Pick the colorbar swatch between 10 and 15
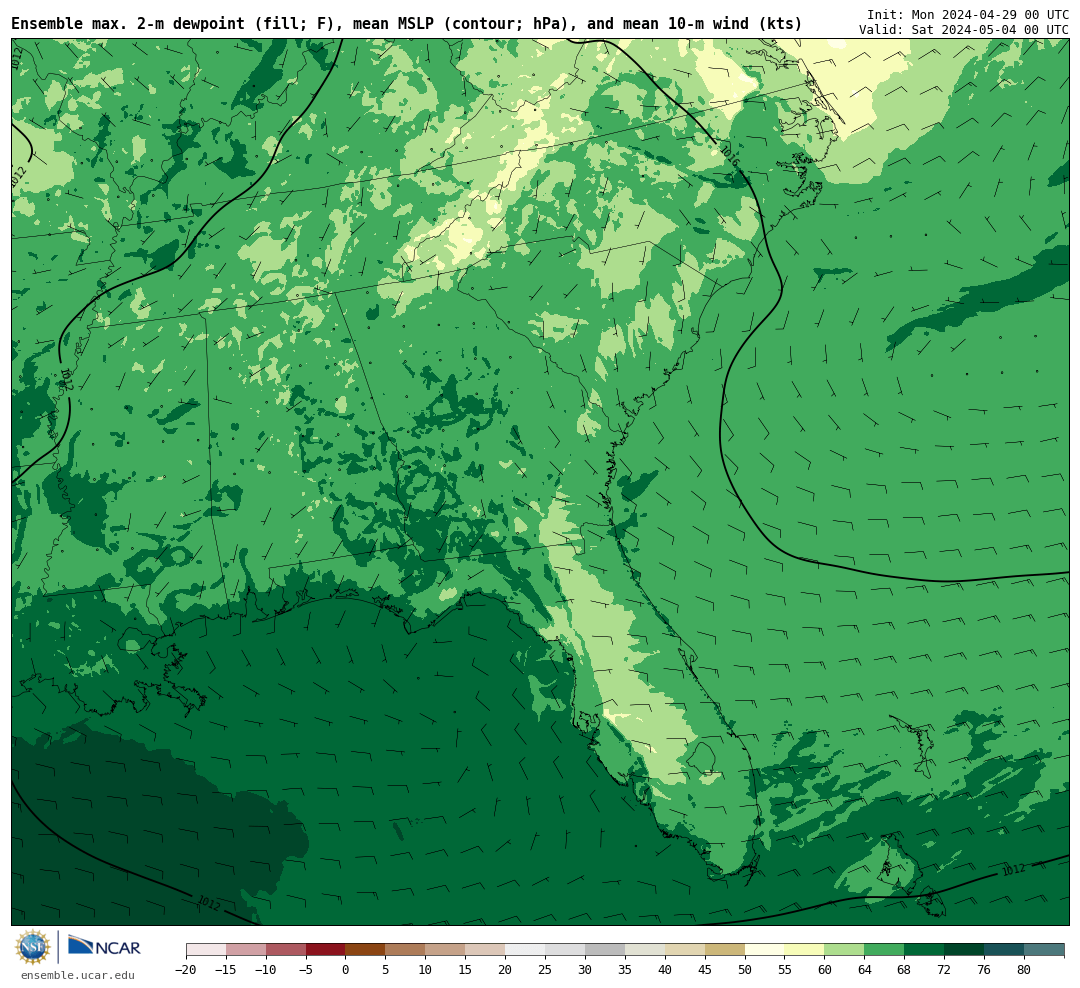 (x=446, y=950)
